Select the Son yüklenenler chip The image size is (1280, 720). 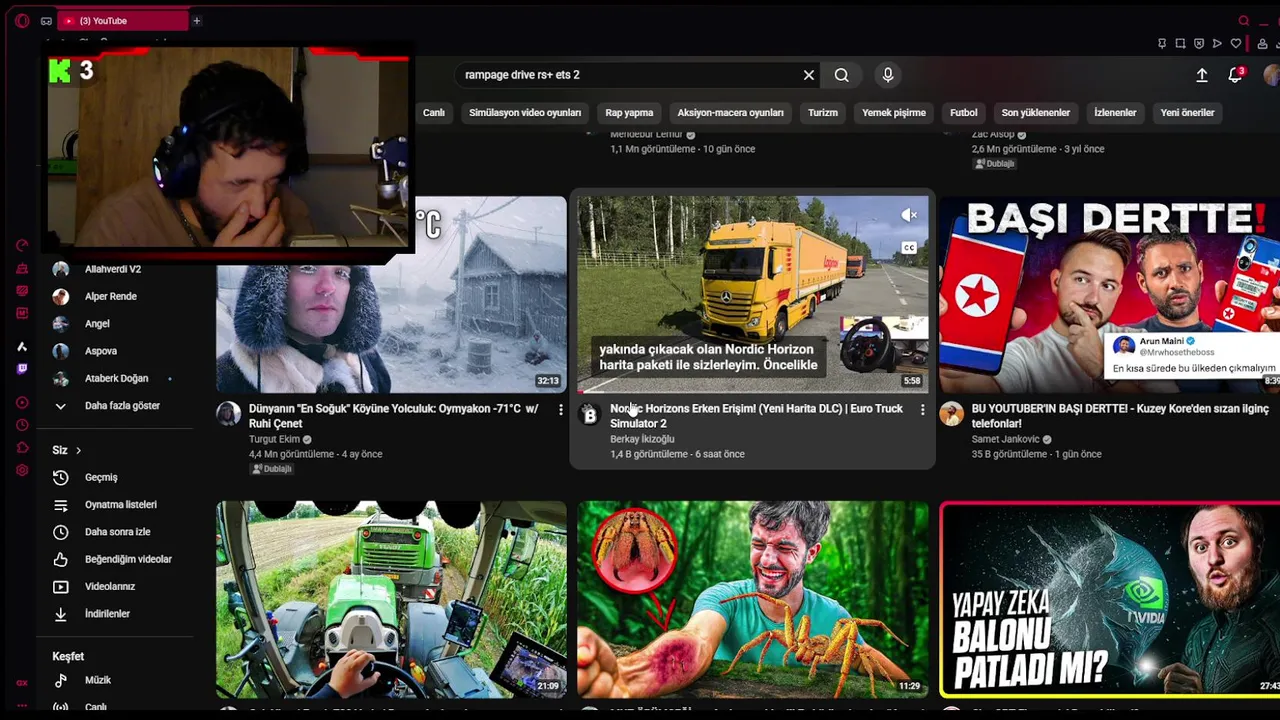tap(1036, 113)
